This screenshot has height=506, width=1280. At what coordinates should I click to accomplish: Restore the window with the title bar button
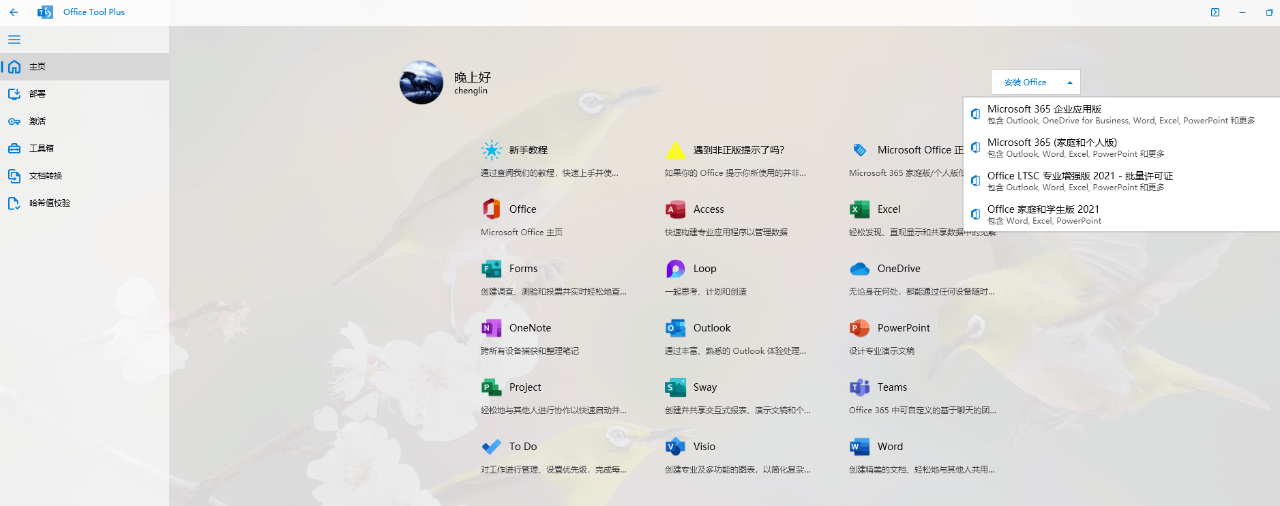pos(1270,12)
